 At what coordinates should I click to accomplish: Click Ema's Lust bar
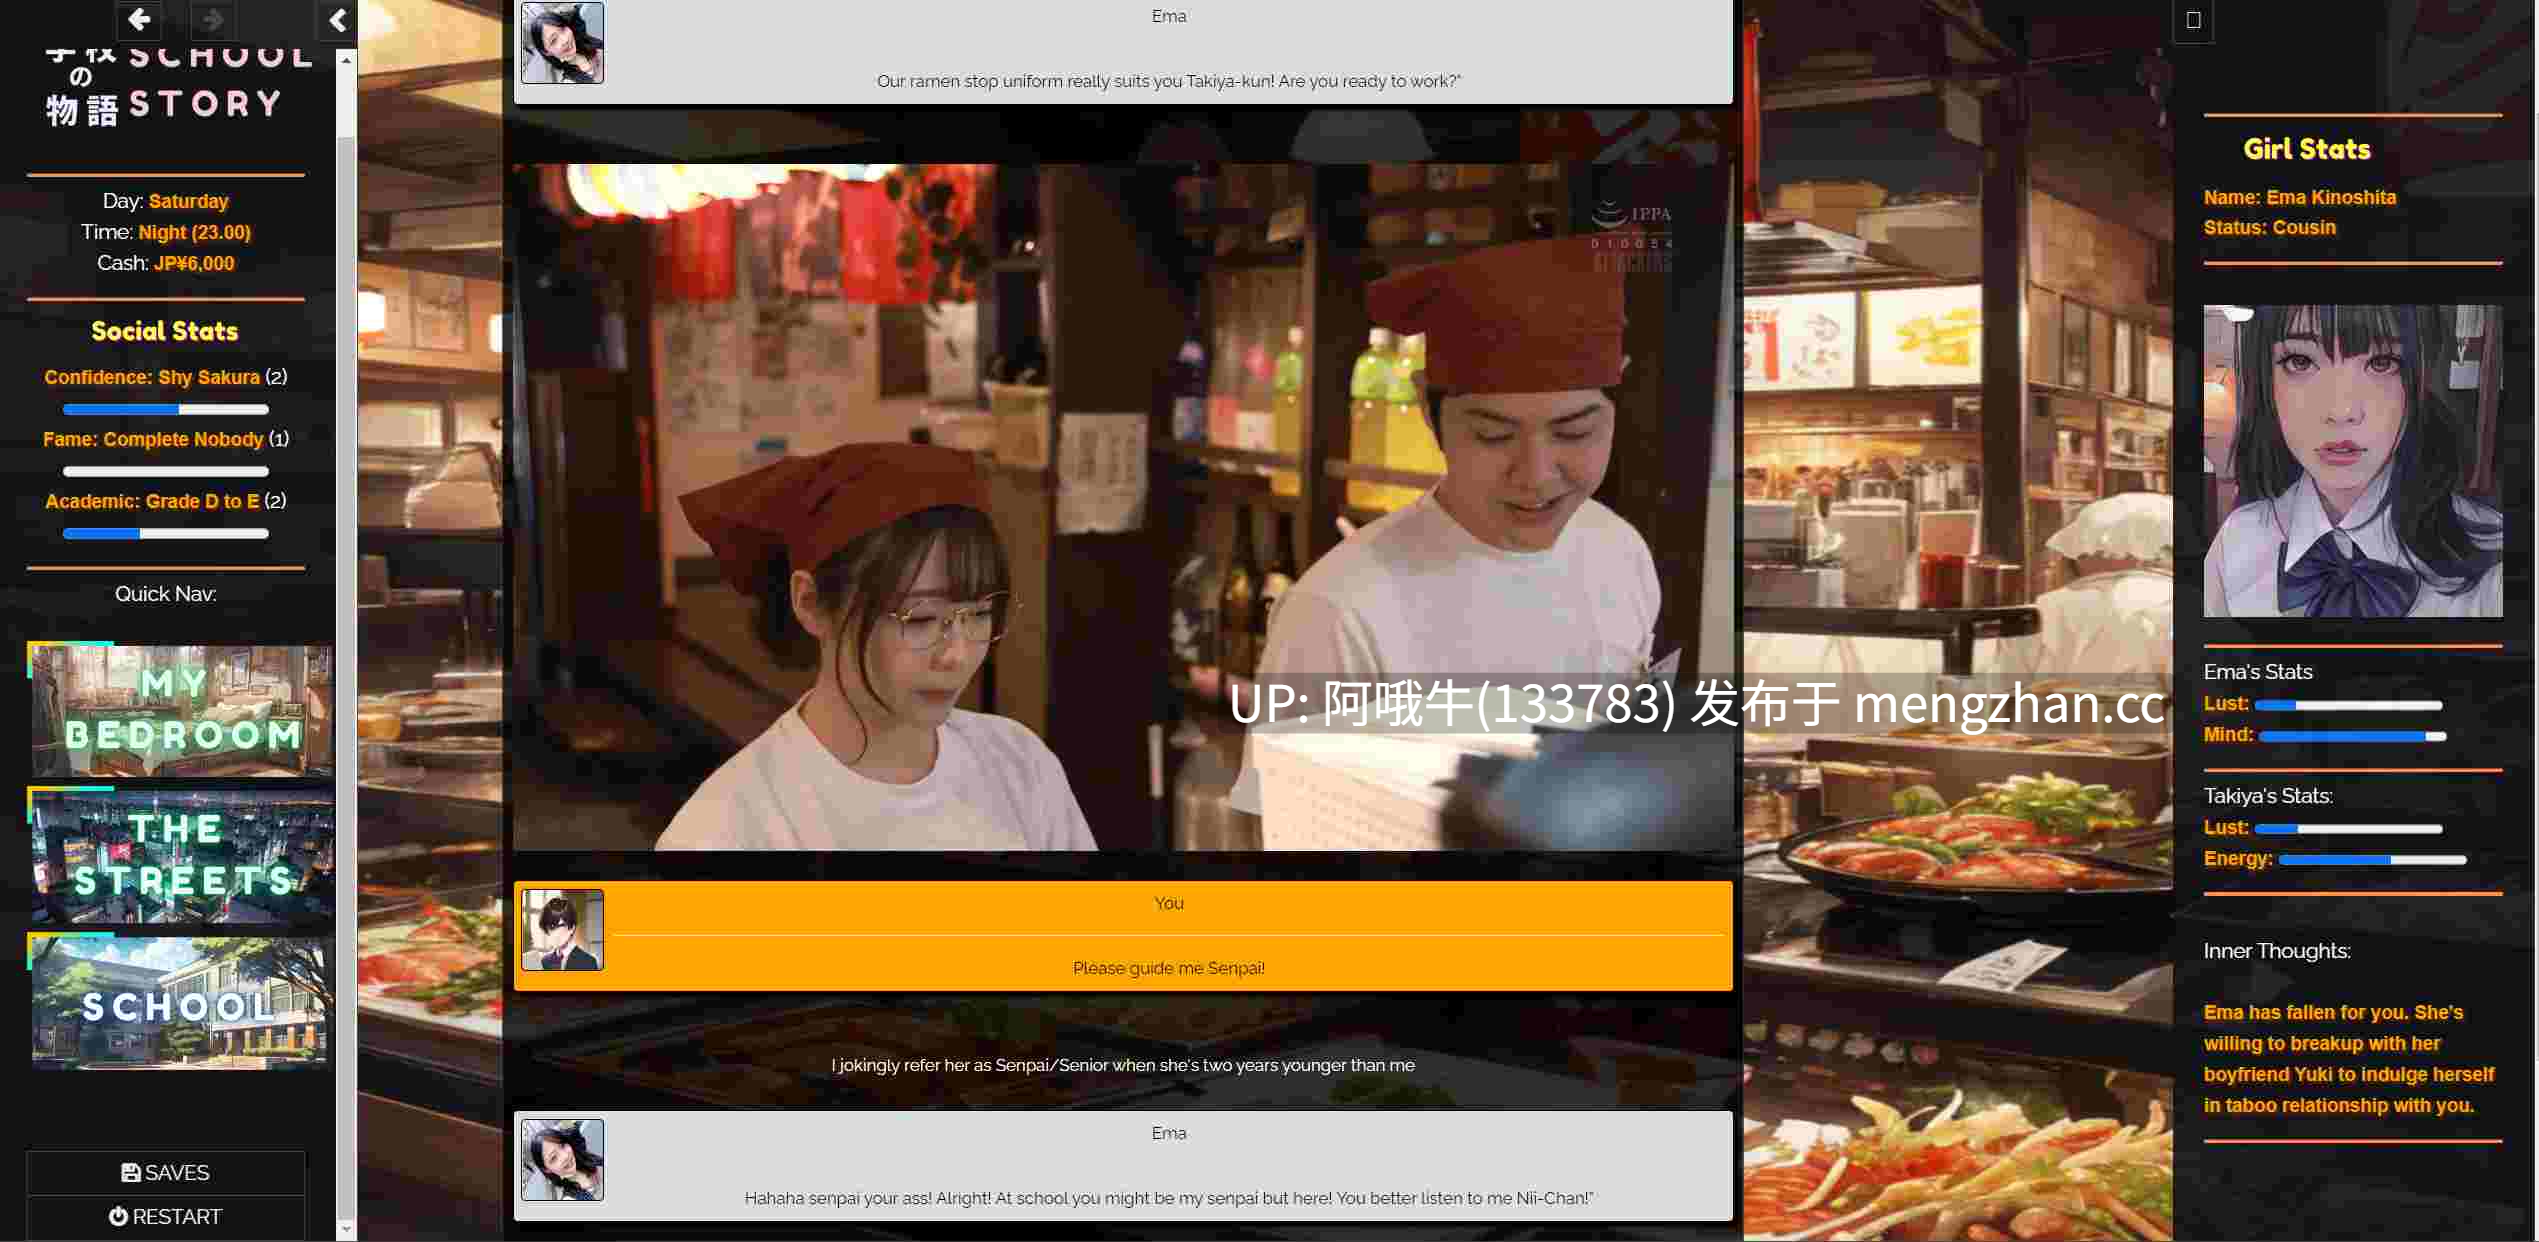tap(2349, 705)
